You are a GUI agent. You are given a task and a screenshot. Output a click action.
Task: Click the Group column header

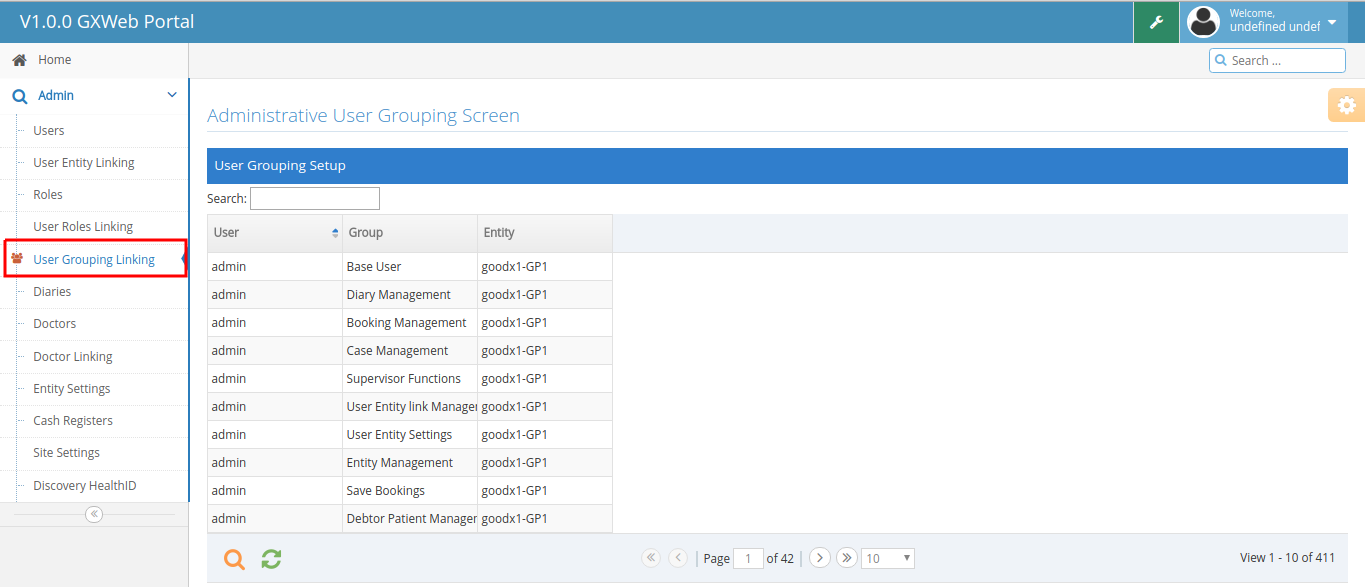409,233
